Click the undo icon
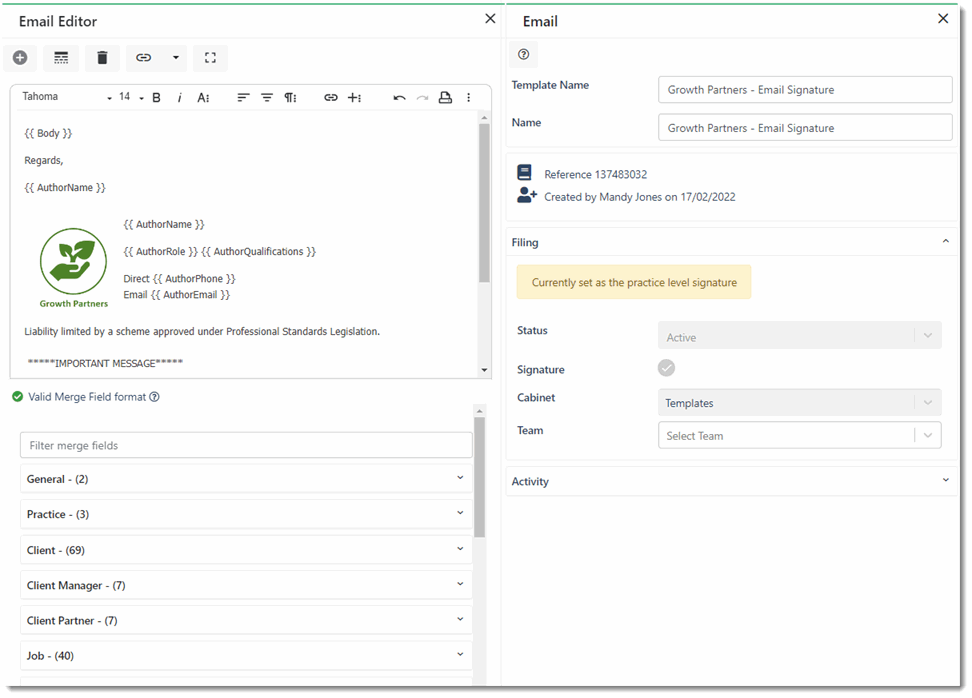Viewport: 972px width, 698px height. coord(400,97)
